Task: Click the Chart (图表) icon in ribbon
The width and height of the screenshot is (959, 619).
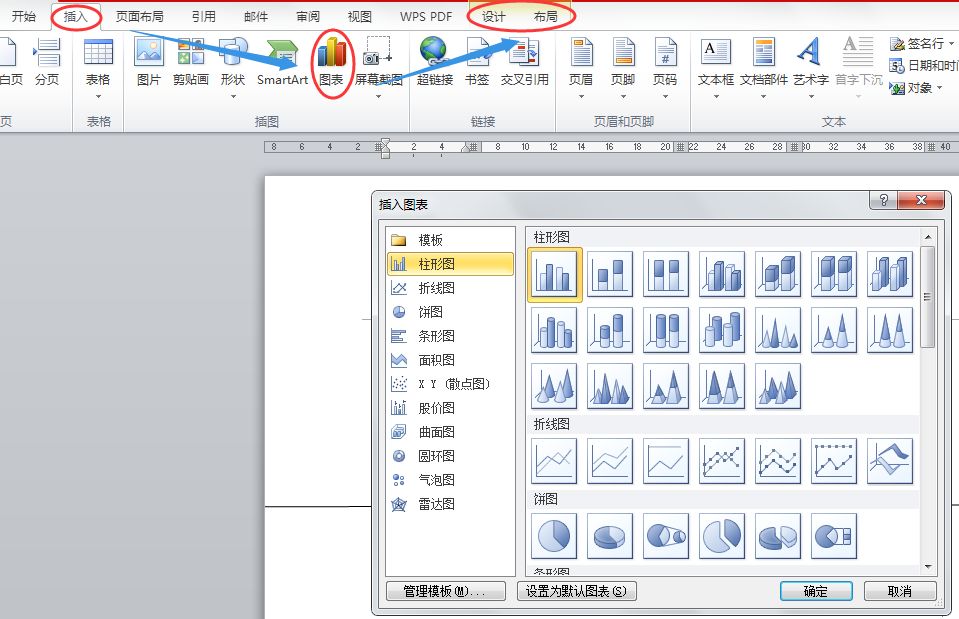Action: (331, 61)
